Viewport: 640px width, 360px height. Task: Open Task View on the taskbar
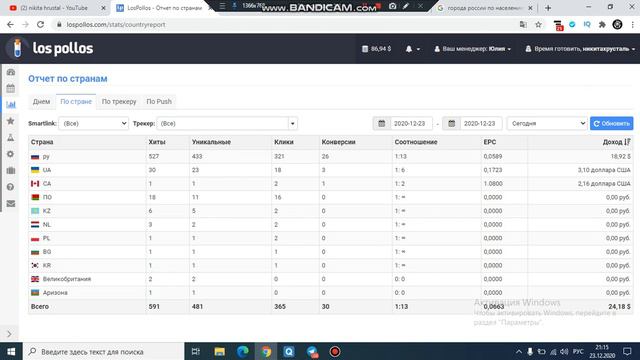pyautogui.click(x=196, y=351)
